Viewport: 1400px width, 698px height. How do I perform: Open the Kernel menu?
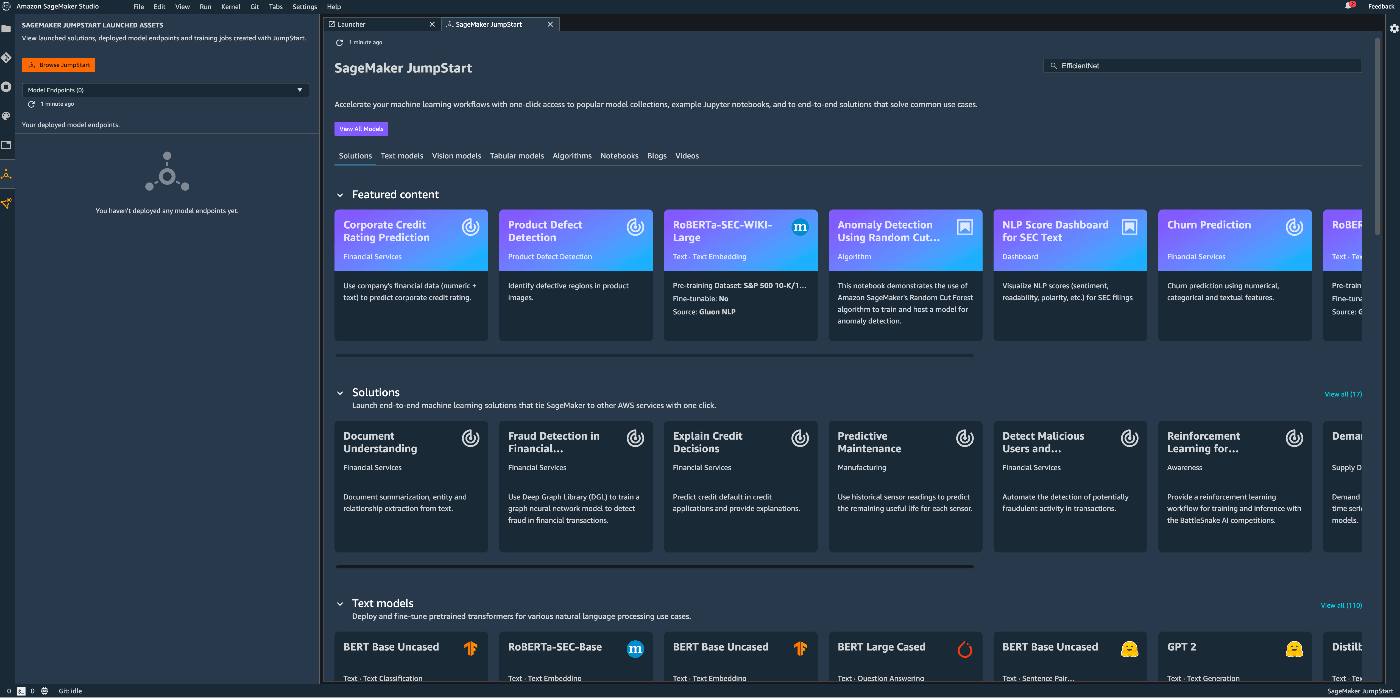230,6
